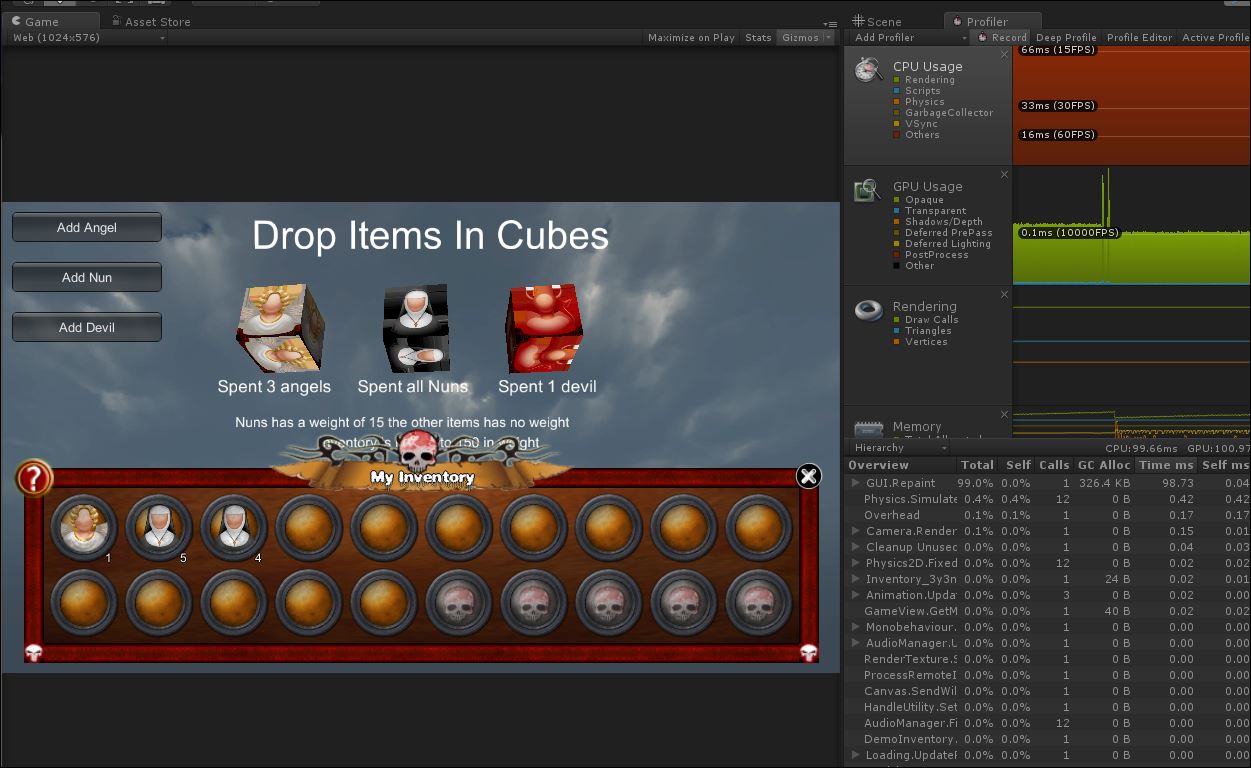Close the GPU Usage profiler area
This screenshot has height=768, width=1251.
pos(1005,175)
